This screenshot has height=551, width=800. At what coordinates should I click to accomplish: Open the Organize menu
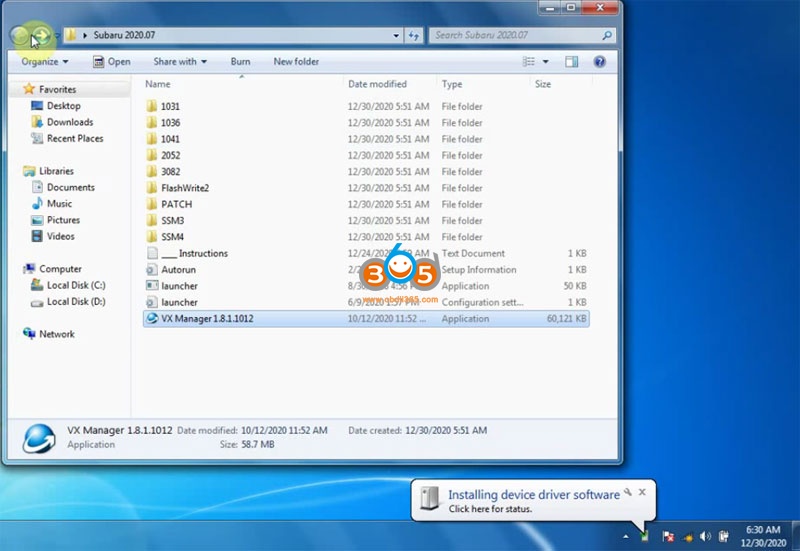(x=44, y=62)
